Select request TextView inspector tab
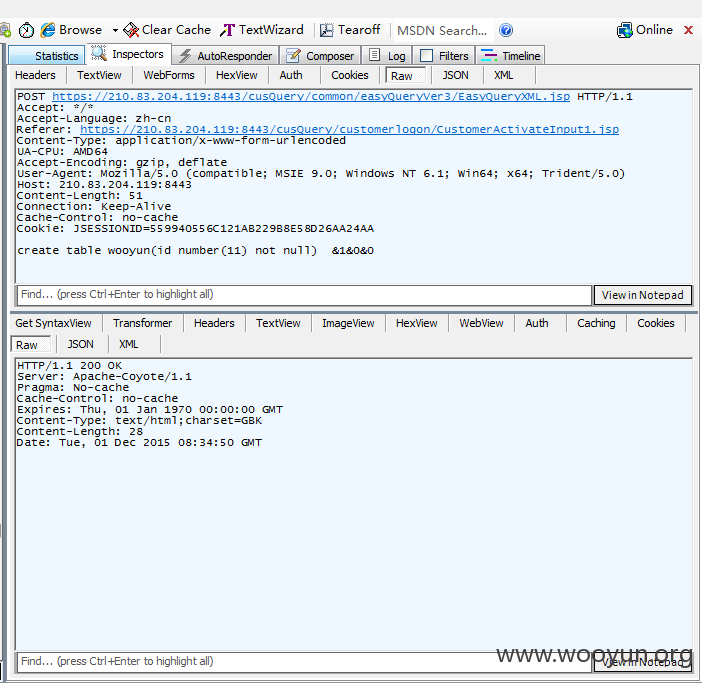Viewport: 702px width, 683px height. (99, 75)
